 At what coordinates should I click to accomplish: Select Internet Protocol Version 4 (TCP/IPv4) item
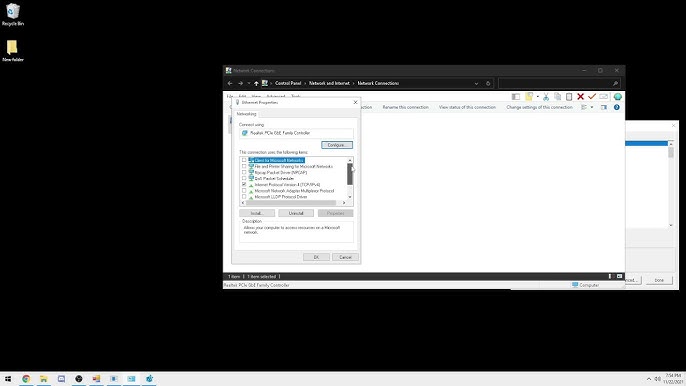[287, 185]
